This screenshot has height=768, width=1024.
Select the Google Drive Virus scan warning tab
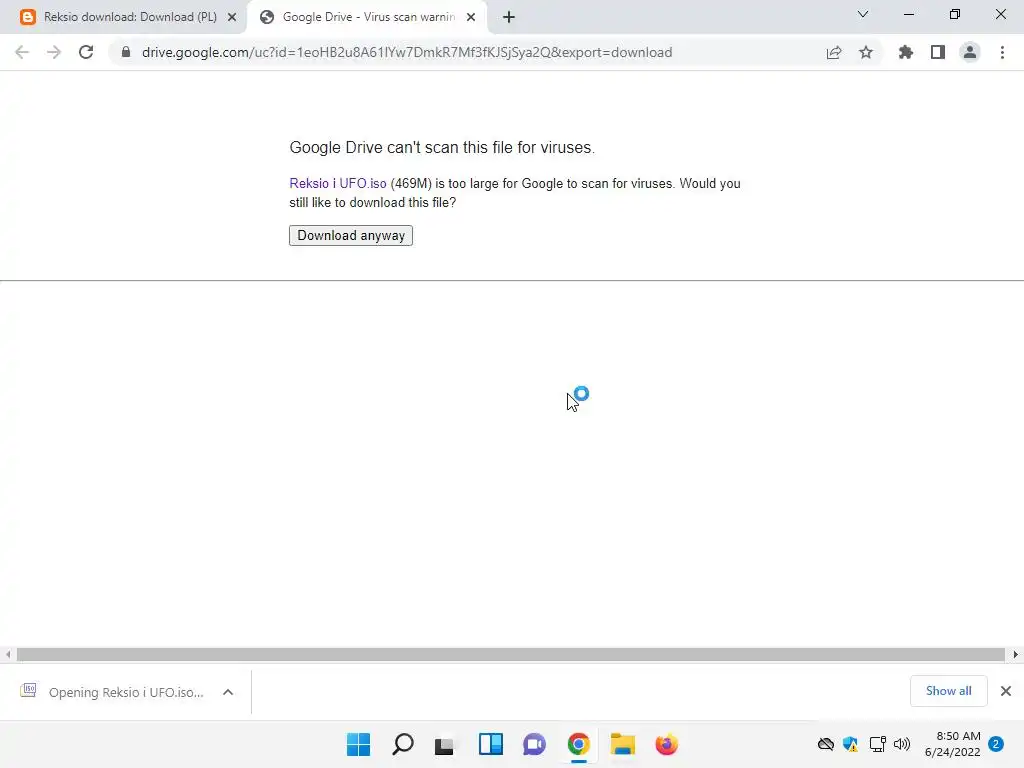tap(368, 17)
